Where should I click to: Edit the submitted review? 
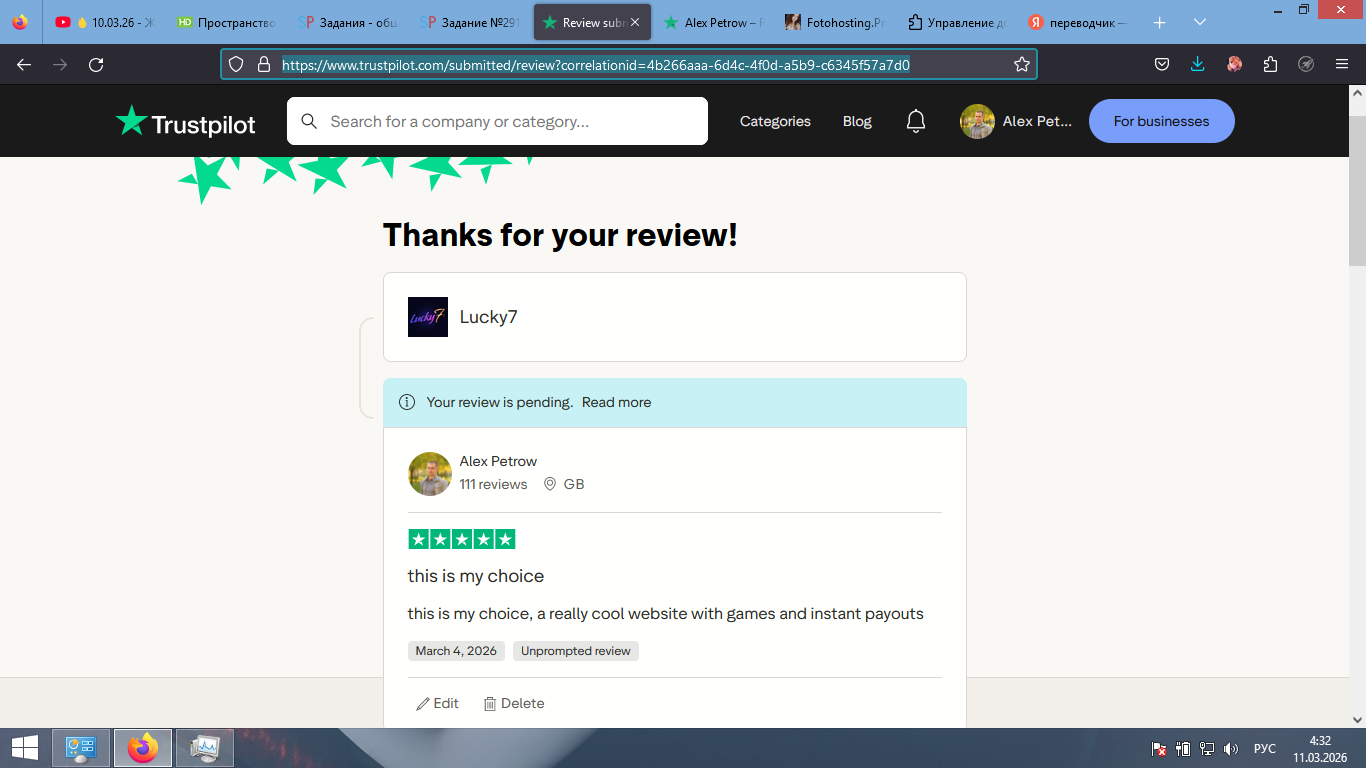437,703
